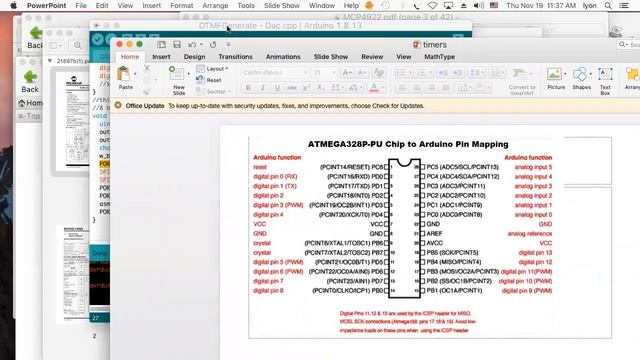Open the quick access toolbar customize arrow
The width and height of the screenshot is (640, 360).
[228, 44]
